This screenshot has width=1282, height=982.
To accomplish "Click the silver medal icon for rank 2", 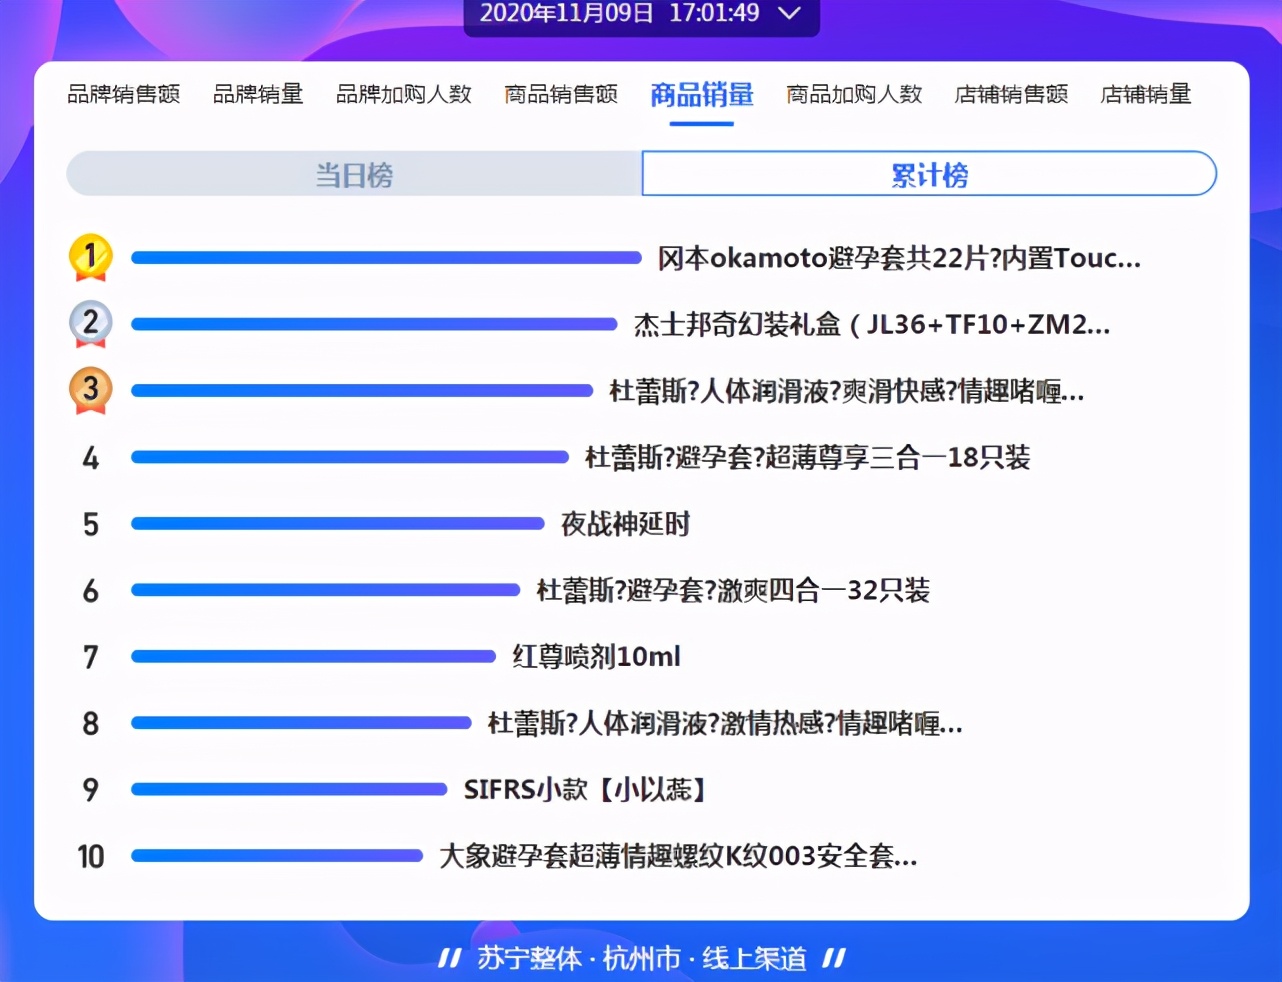I will pos(89,323).
